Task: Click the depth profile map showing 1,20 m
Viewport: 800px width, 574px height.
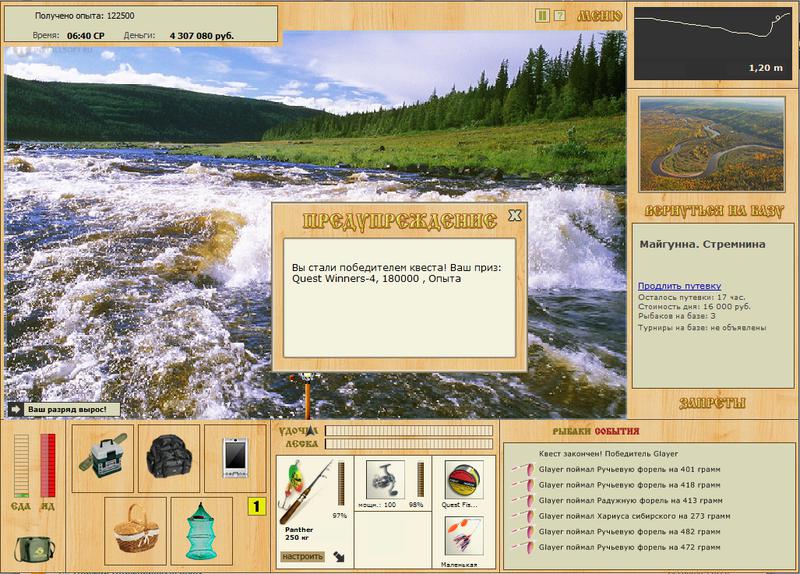Action: [x=712, y=43]
